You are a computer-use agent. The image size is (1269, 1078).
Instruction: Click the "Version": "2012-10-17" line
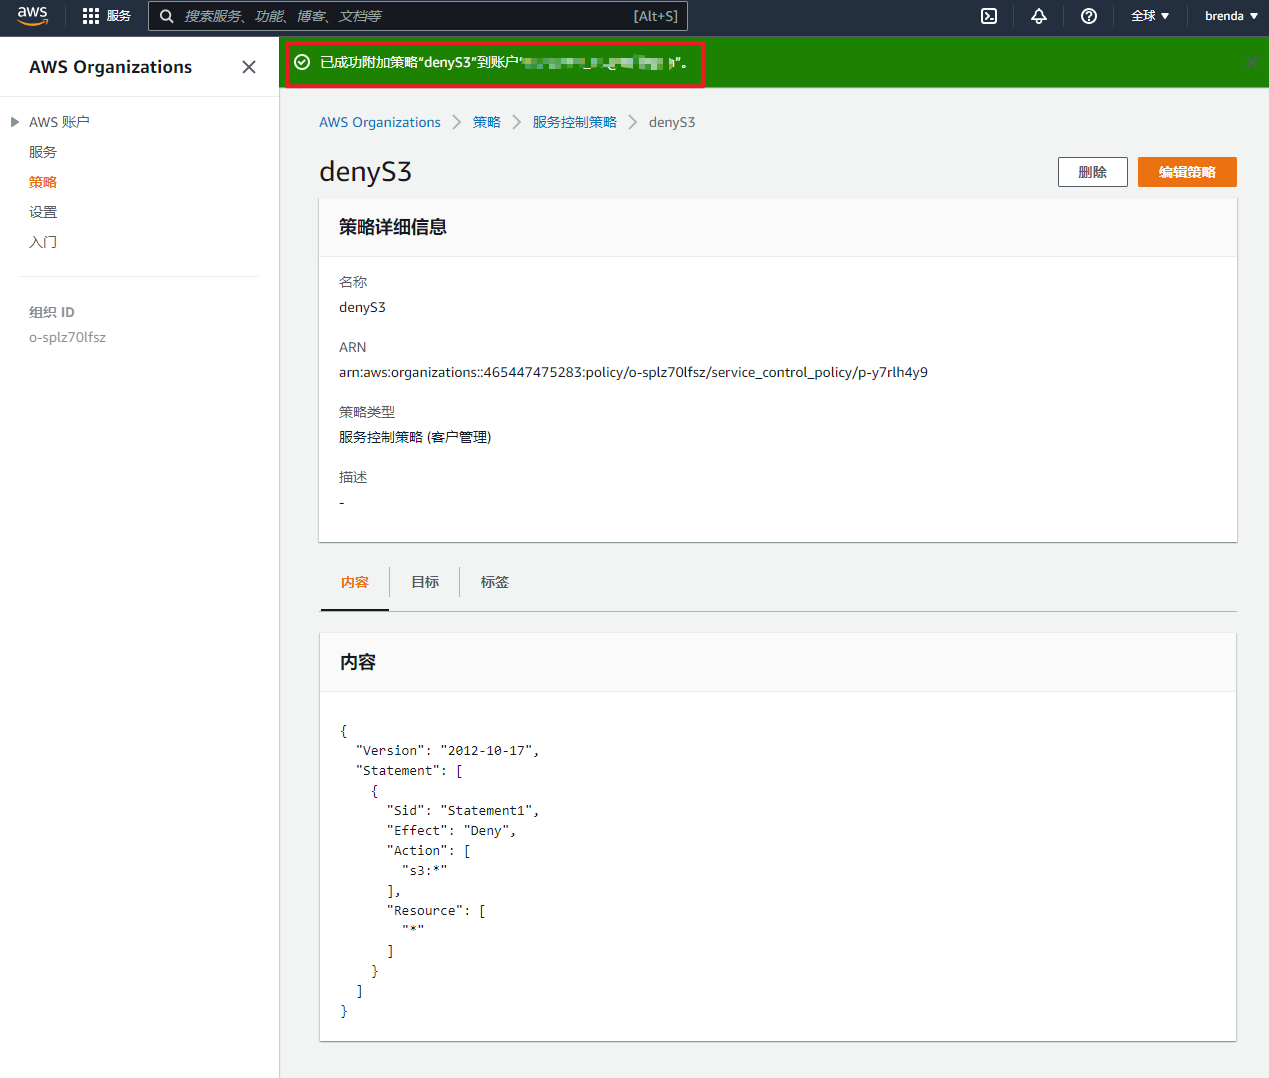coord(447,751)
